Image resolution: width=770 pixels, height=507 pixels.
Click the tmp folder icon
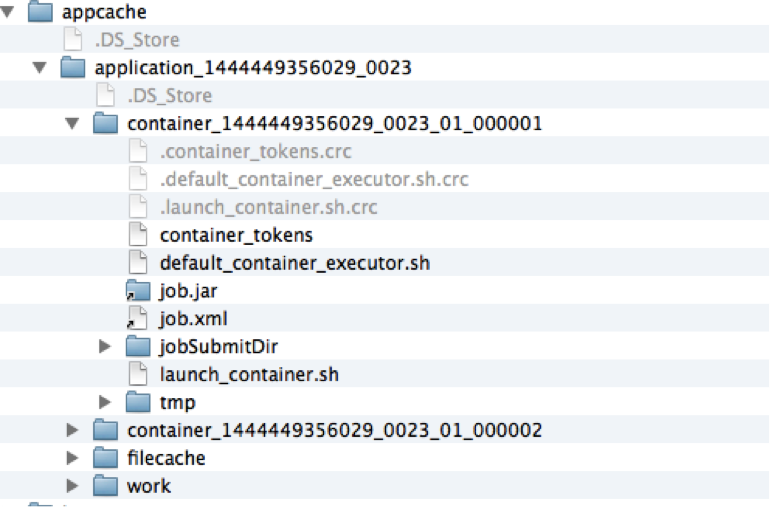point(138,402)
